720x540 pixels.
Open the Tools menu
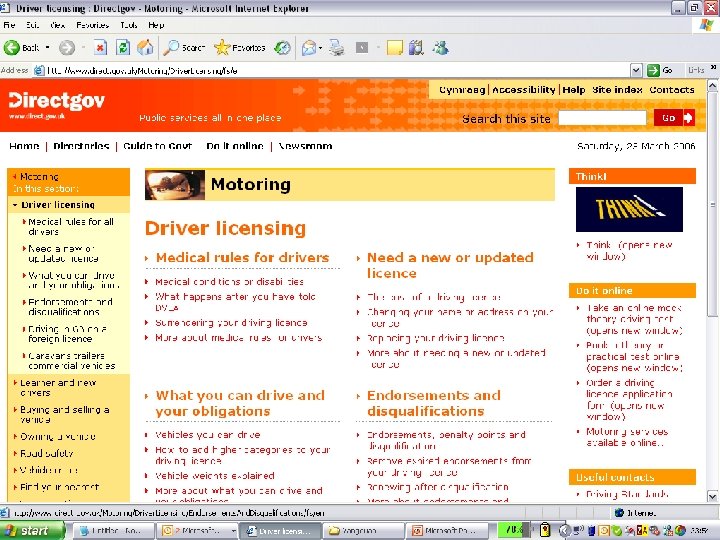point(129,25)
